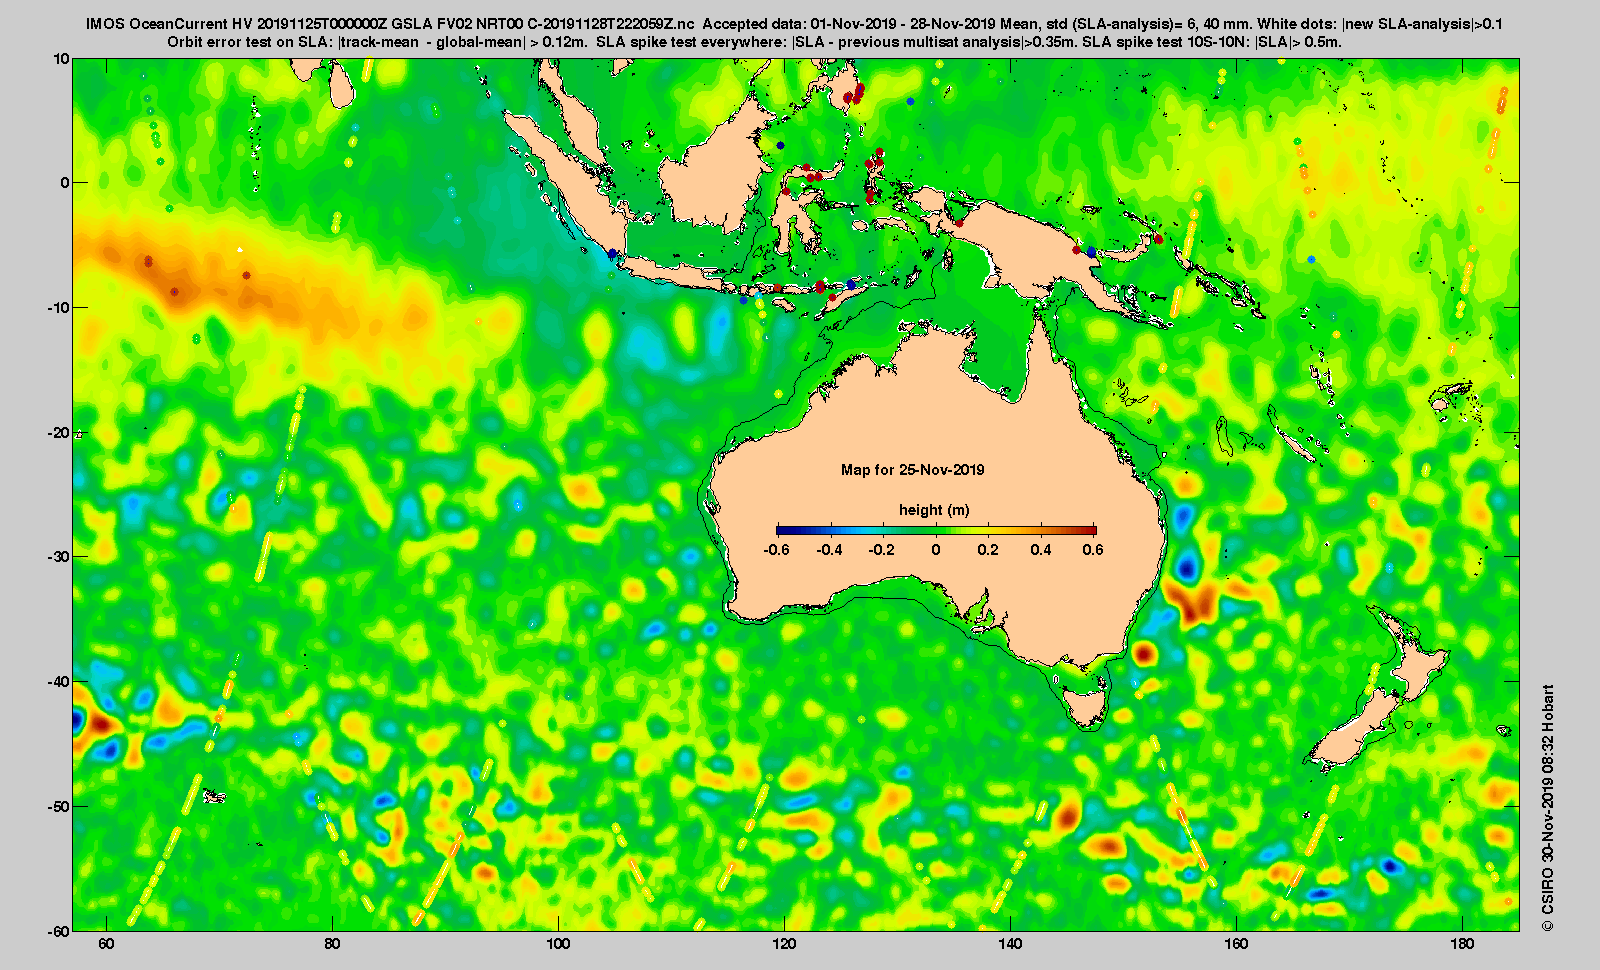
Task: Click the IMOS OceanCurrent title line
Action: point(794,24)
